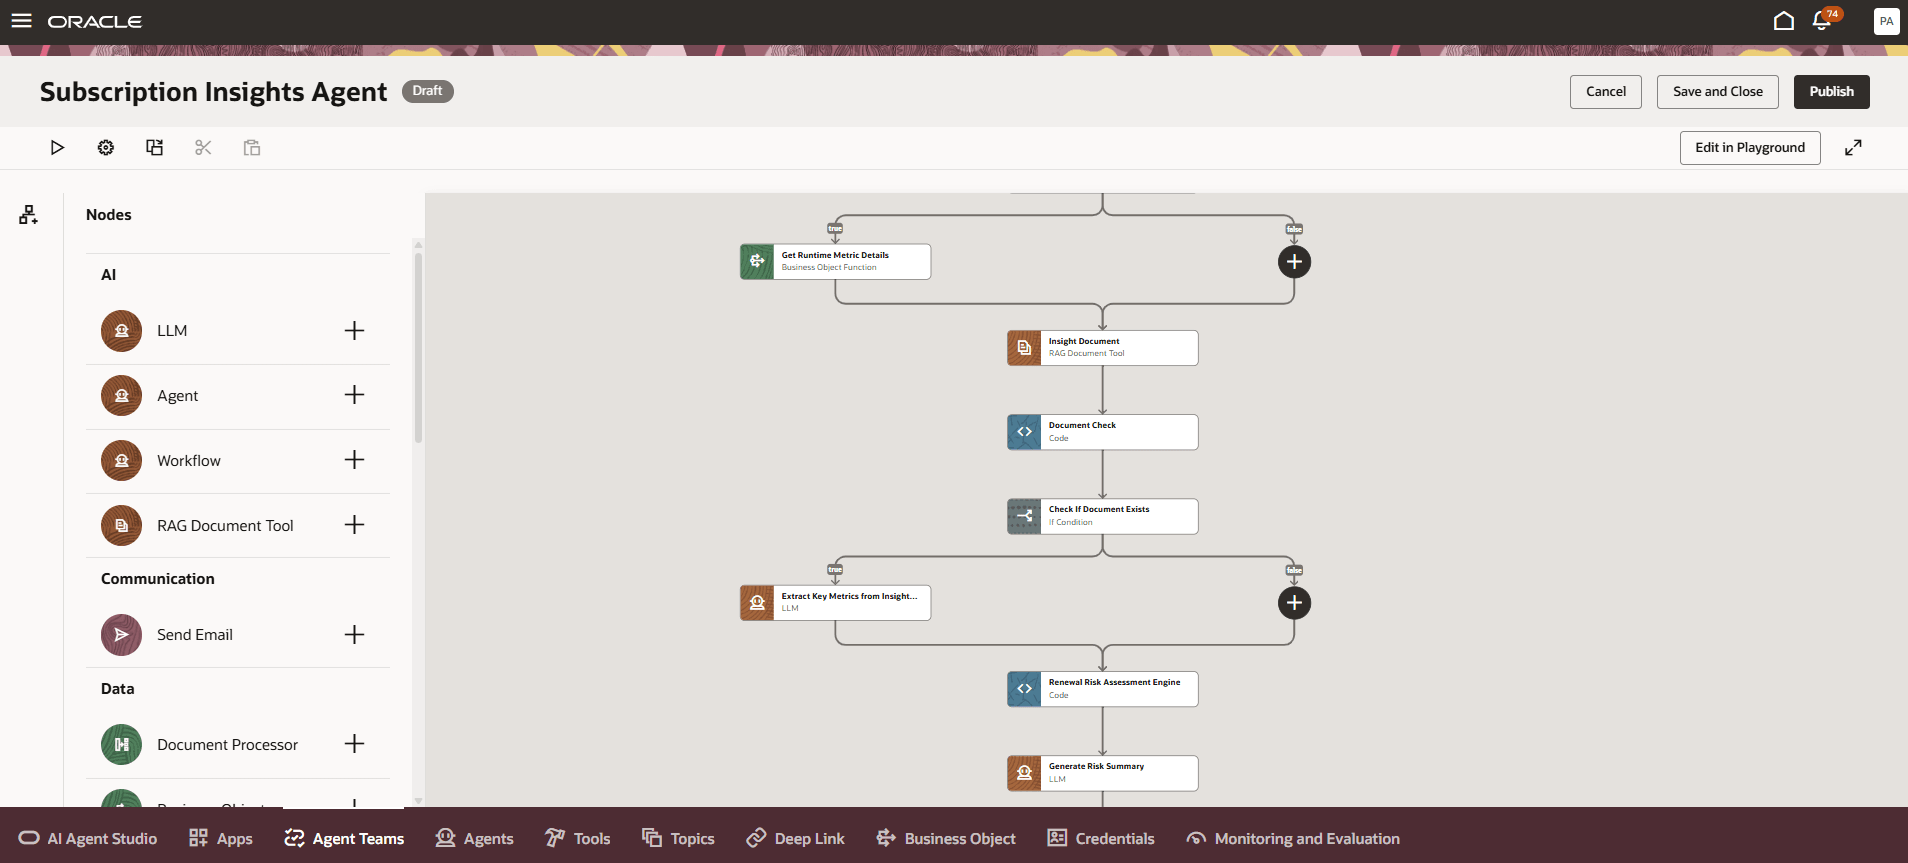This screenshot has width=1908, height=863.
Task: Select Extract Key Metrics from Insight node
Action: click(835, 603)
